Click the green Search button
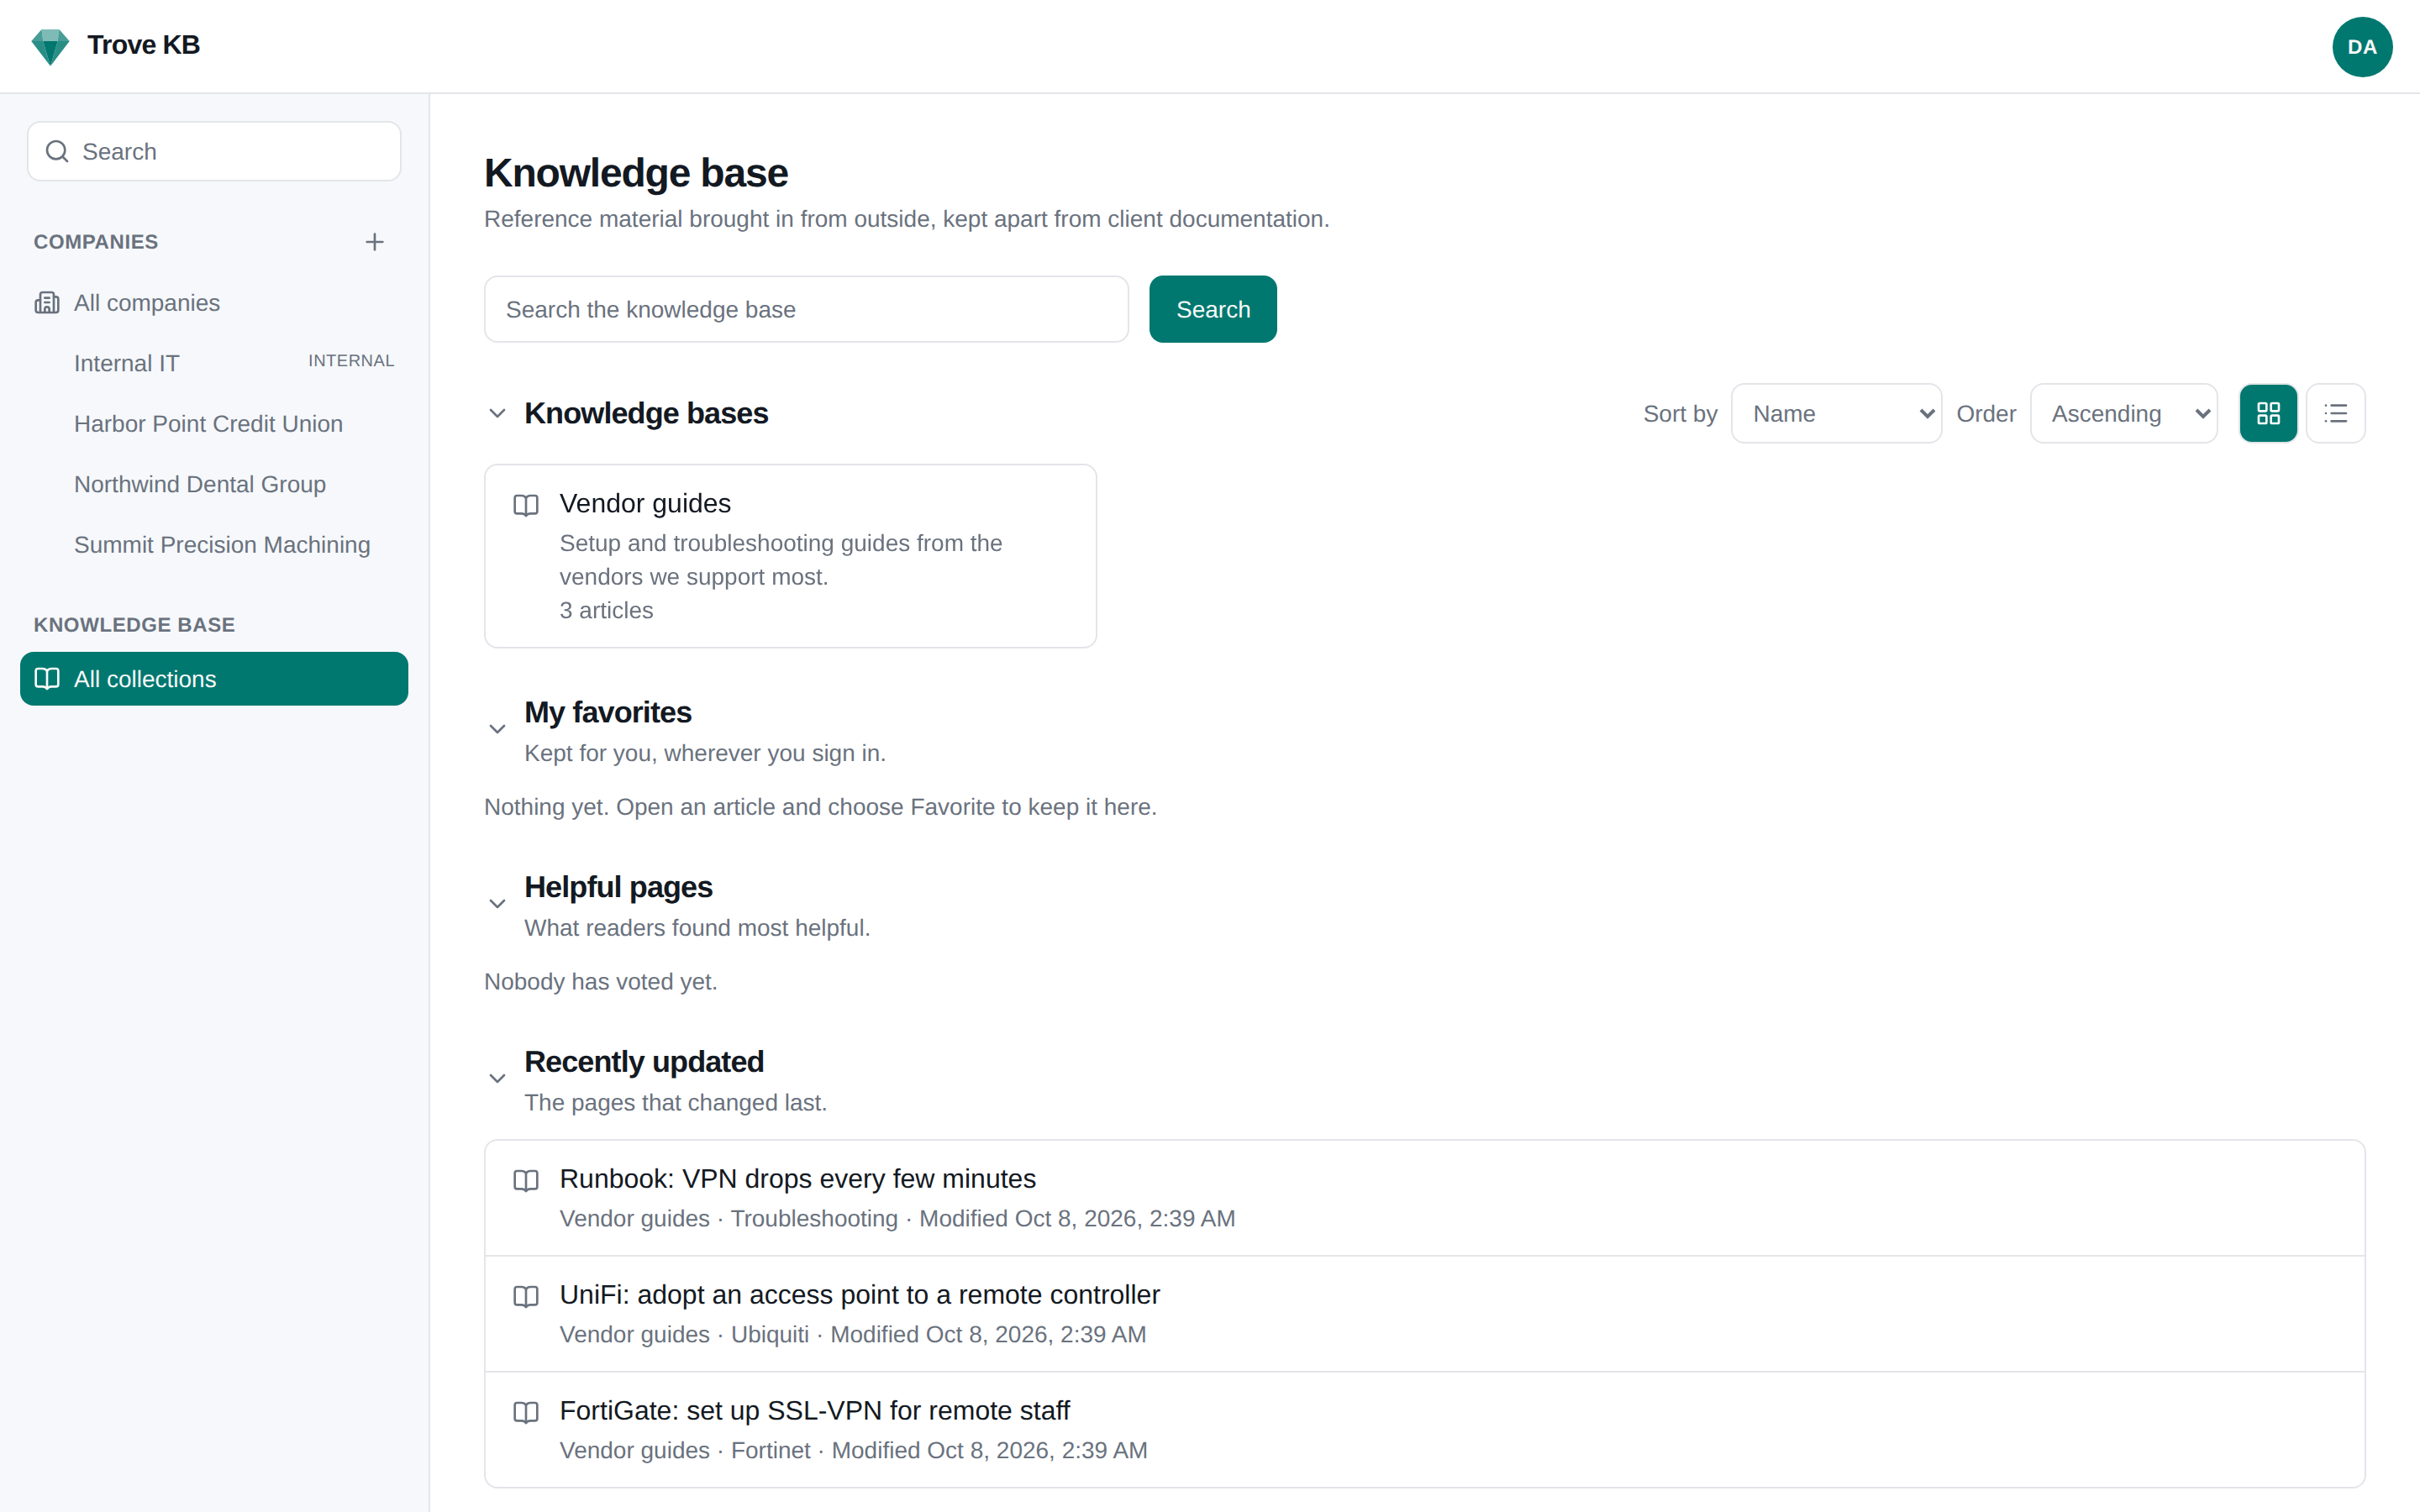Viewport: 2420px width, 1512px height. coord(1212,309)
